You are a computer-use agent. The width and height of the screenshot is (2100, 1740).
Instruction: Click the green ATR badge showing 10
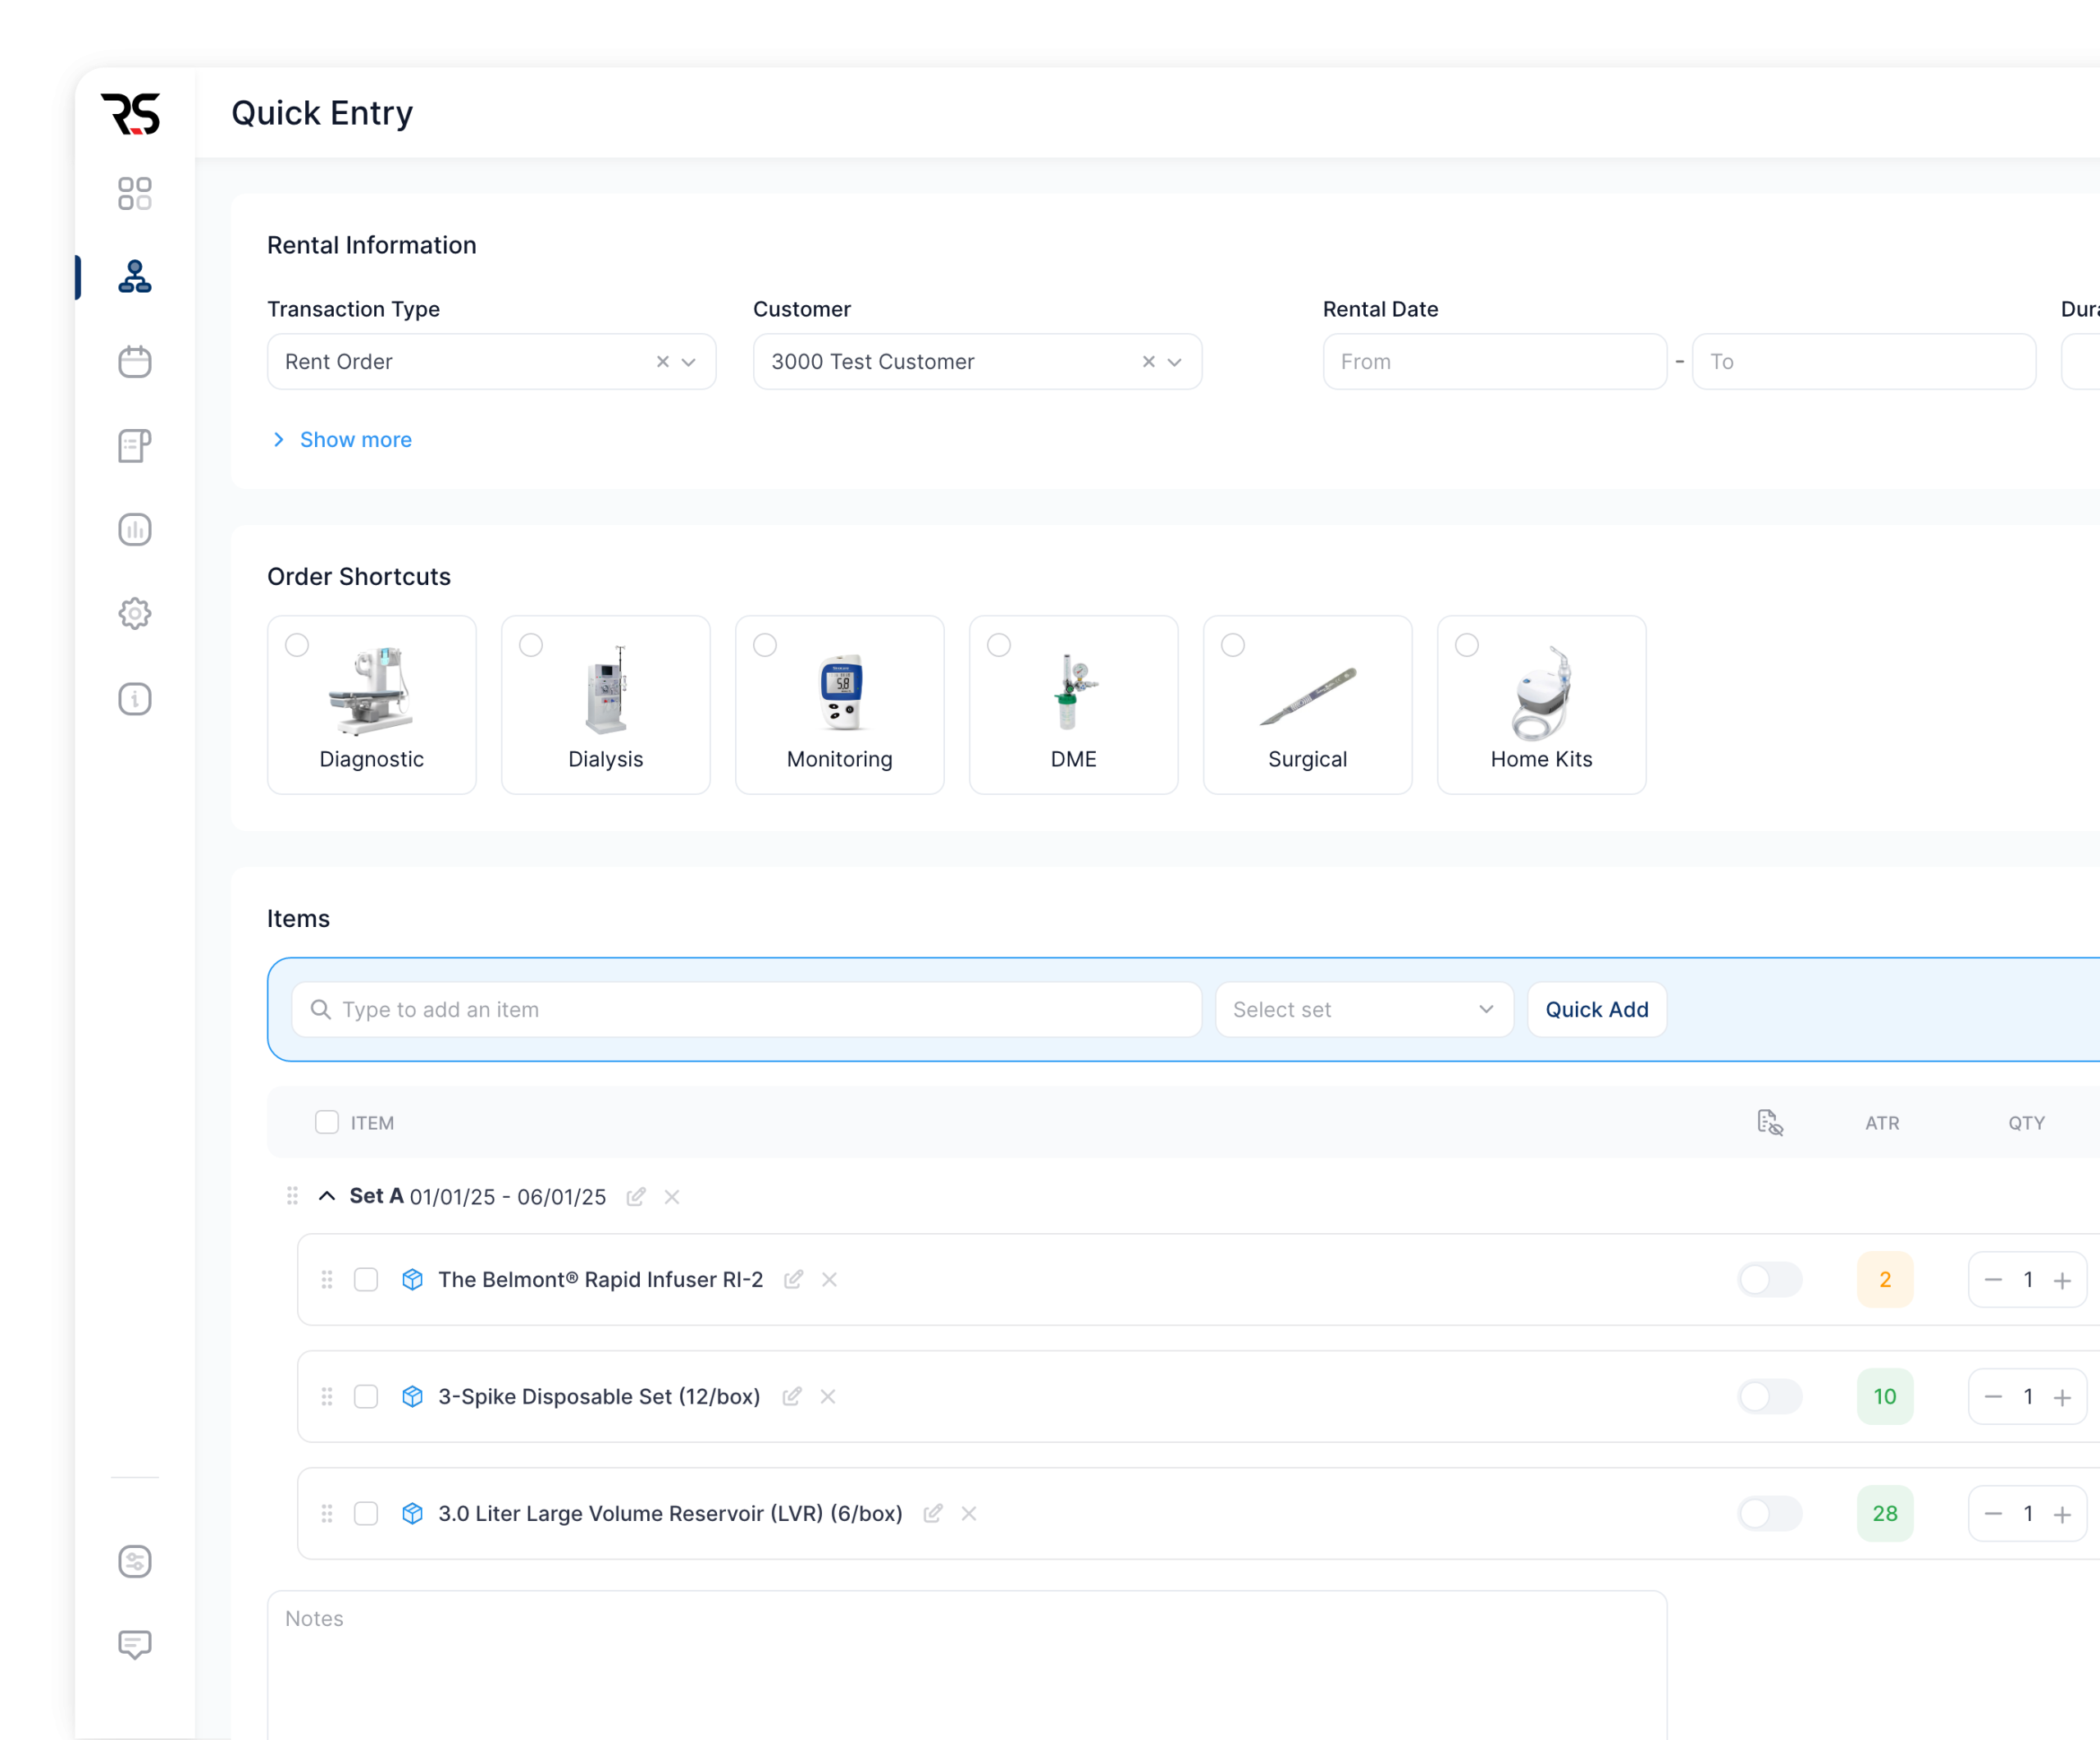1885,1397
